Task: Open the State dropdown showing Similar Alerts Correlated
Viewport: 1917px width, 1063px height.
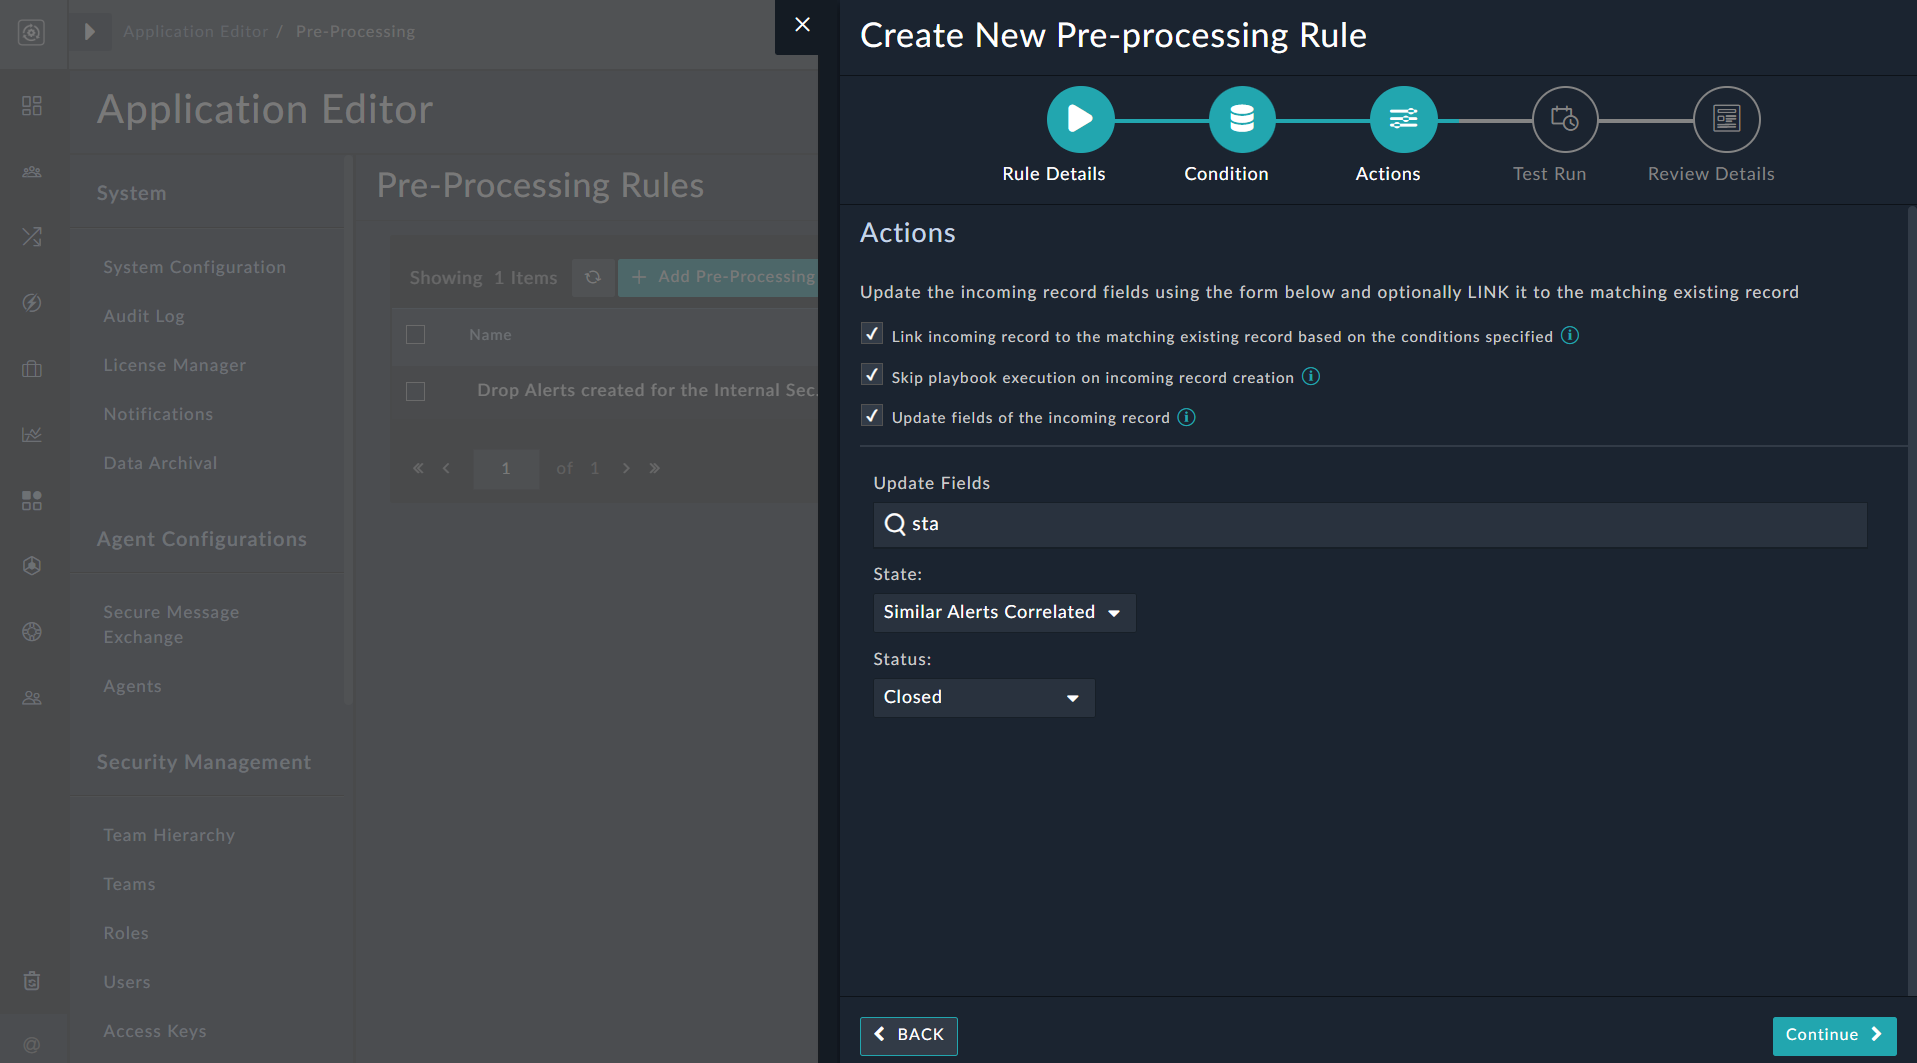Action: (x=1003, y=612)
